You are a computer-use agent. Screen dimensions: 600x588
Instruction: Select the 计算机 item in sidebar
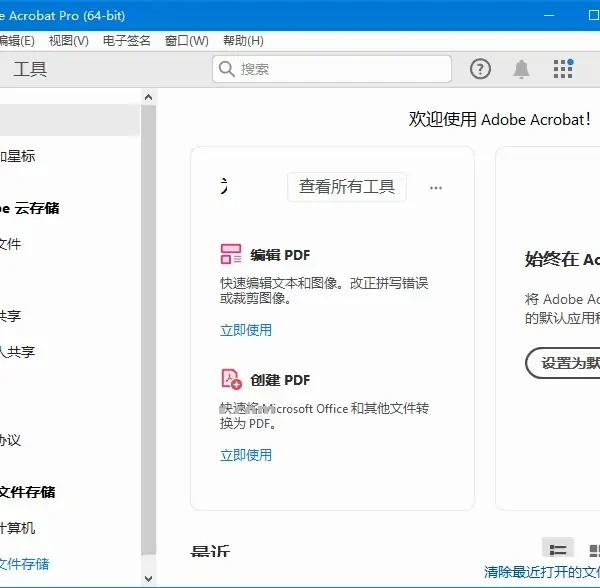pyautogui.click(x=18, y=528)
